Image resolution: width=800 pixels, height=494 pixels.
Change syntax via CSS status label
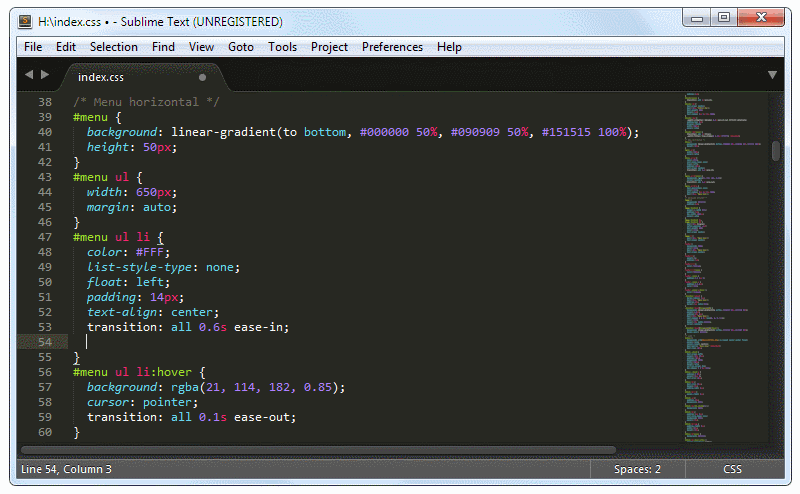(732, 469)
